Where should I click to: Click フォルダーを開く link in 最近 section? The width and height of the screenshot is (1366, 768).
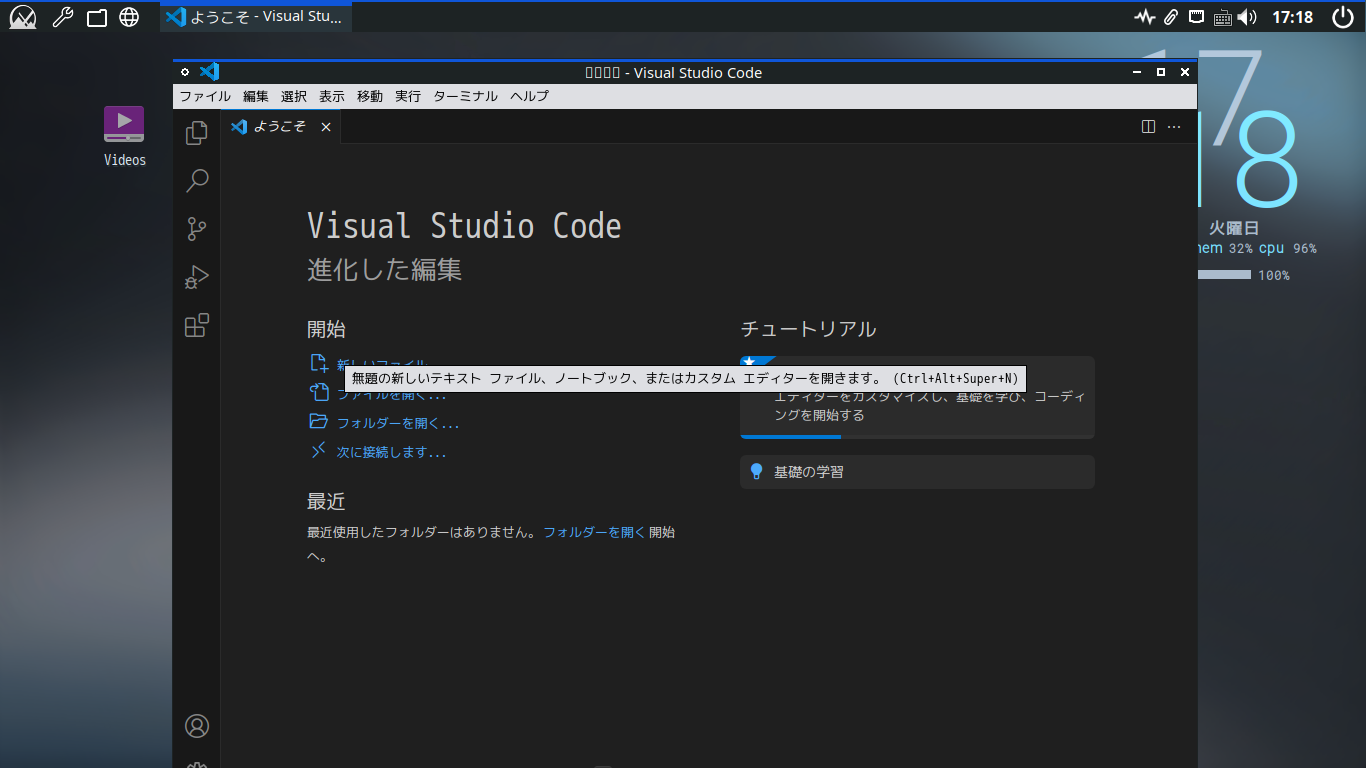[x=594, y=532]
